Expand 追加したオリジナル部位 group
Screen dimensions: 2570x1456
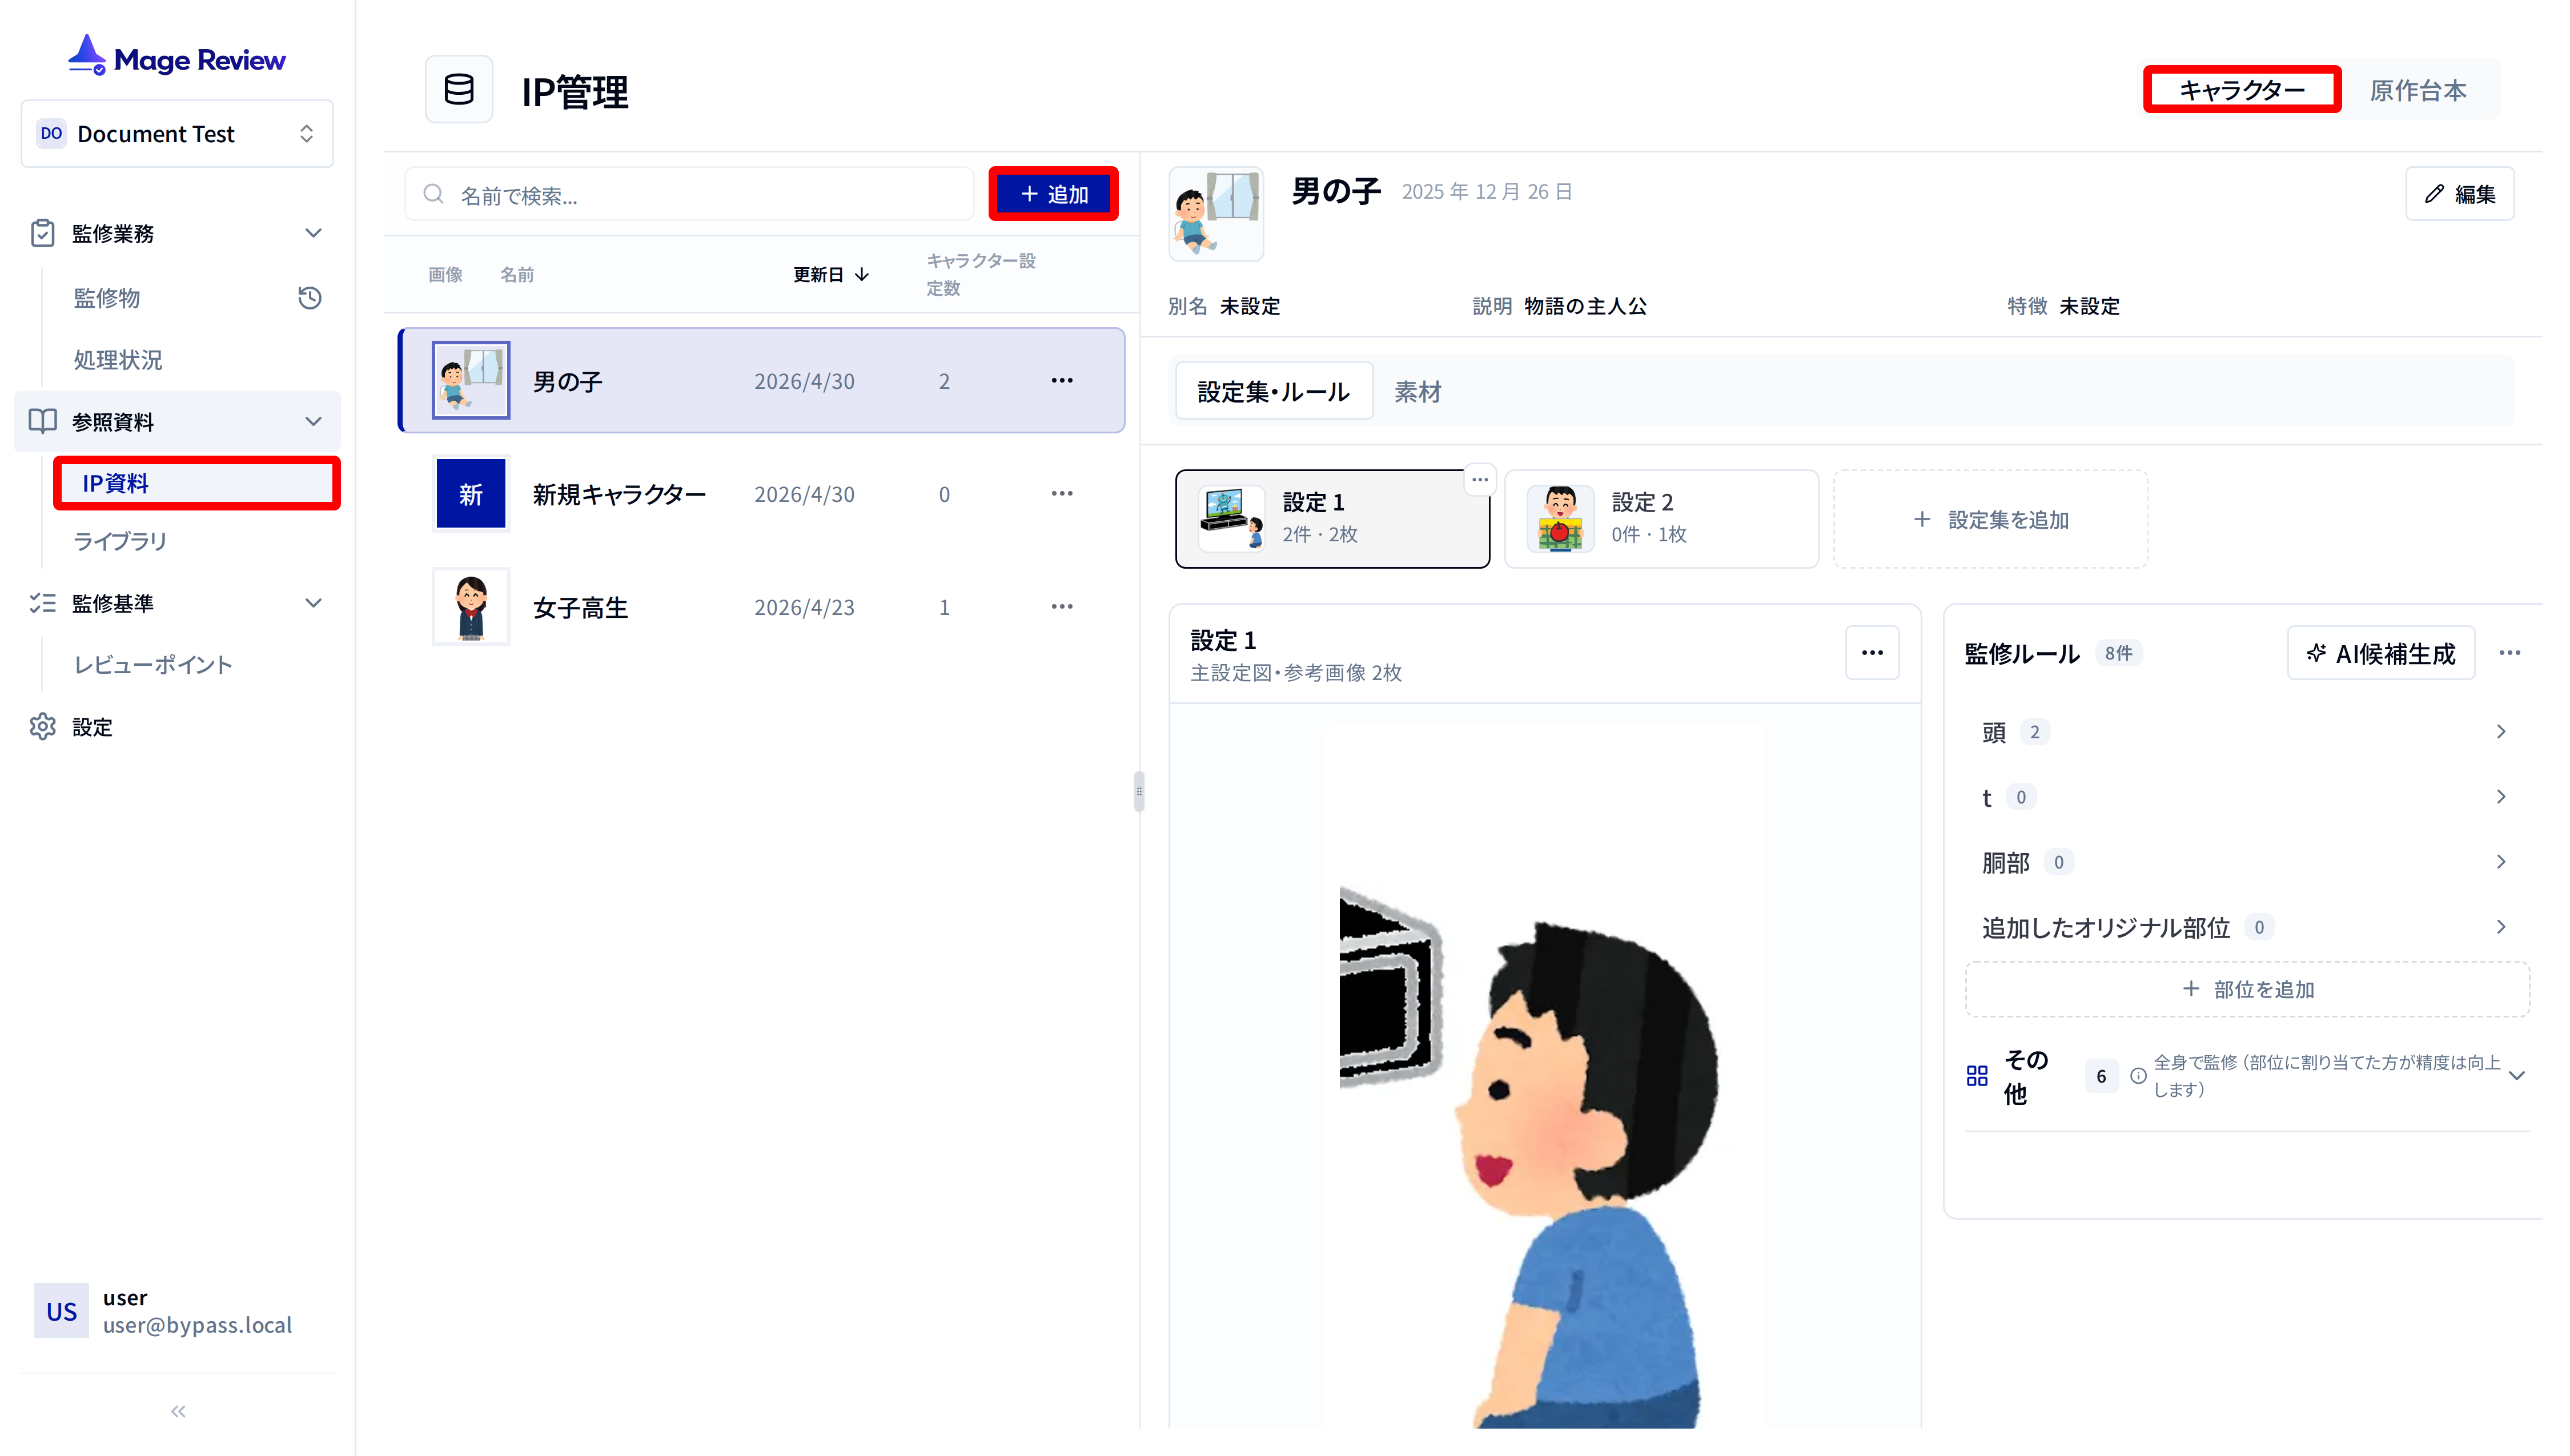coord(2246,927)
